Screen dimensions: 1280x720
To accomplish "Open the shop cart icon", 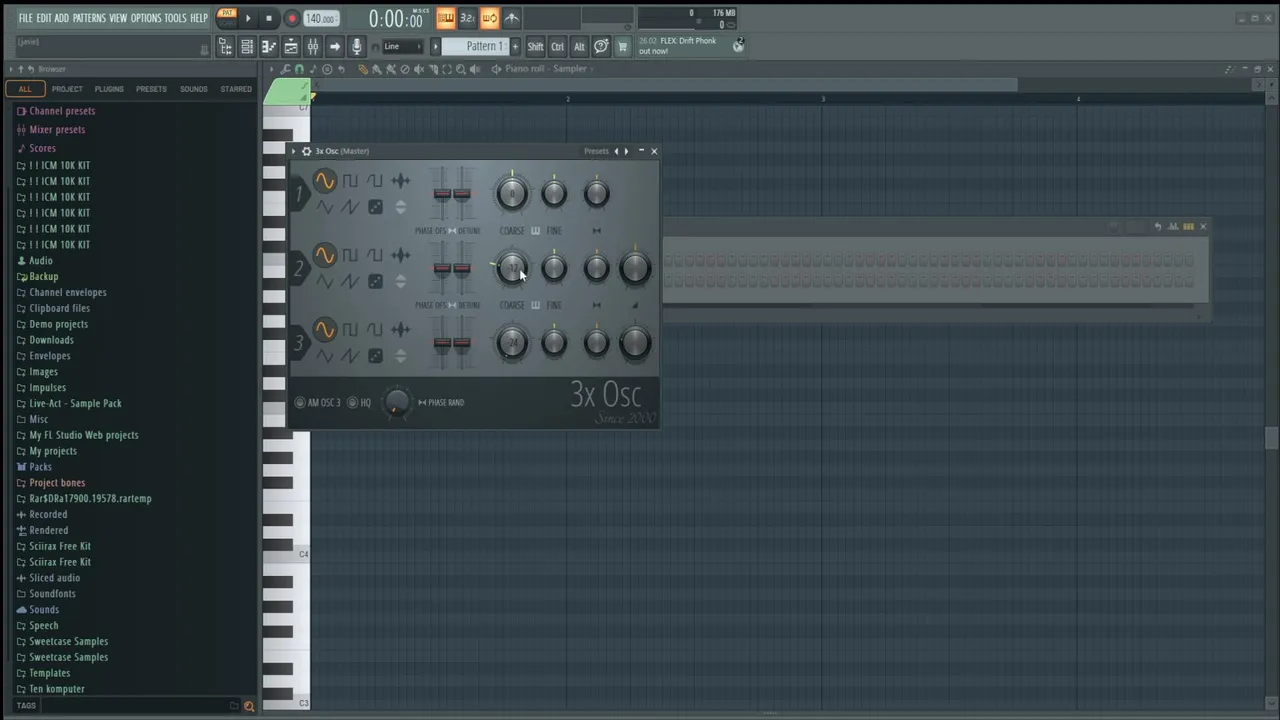I will pyautogui.click(x=623, y=47).
